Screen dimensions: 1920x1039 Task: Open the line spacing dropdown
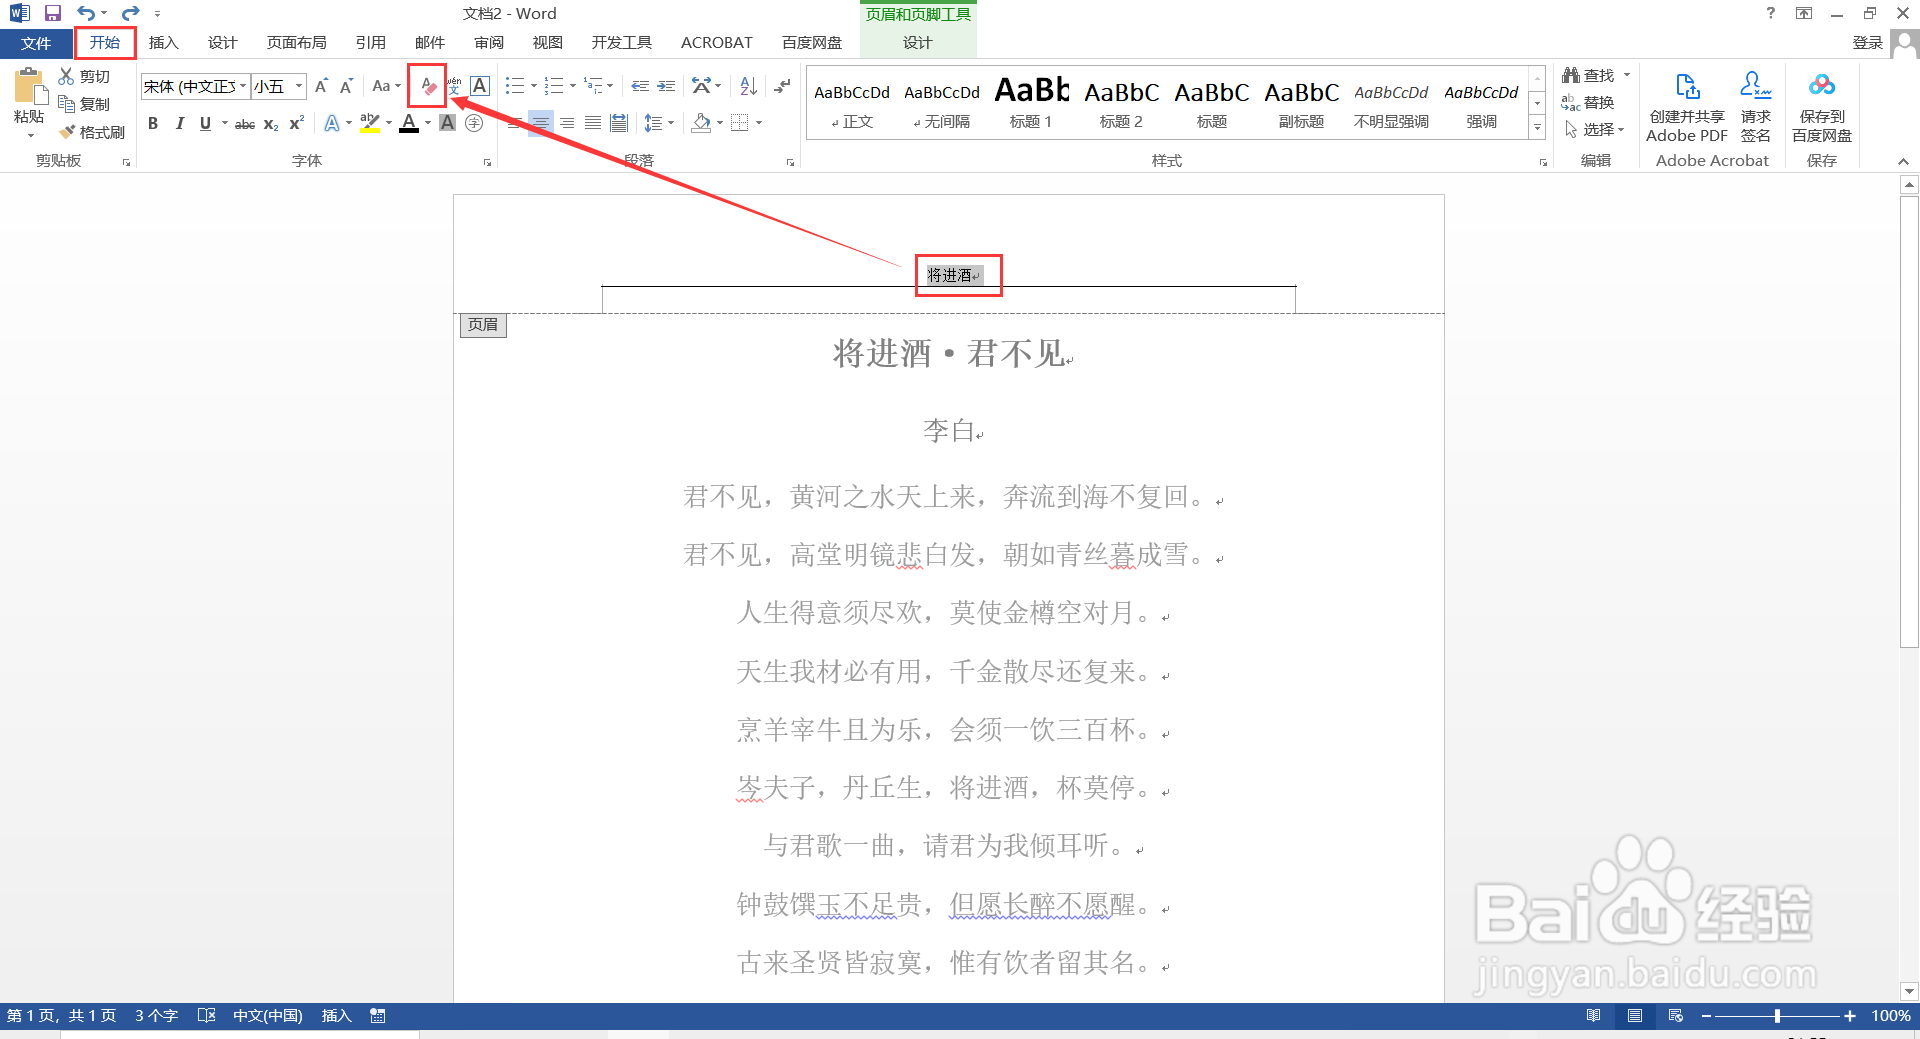click(x=659, y=123)
